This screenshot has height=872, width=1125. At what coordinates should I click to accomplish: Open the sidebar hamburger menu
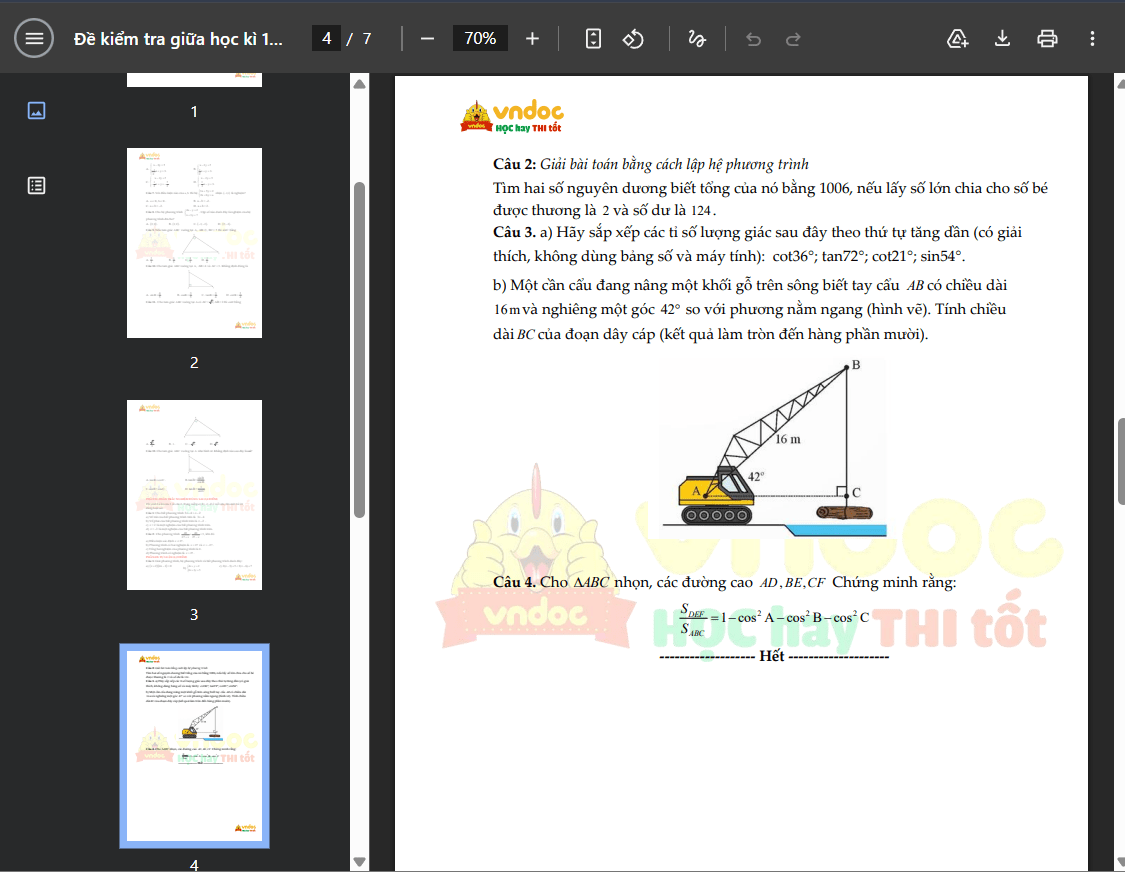[x=34, y=38]
